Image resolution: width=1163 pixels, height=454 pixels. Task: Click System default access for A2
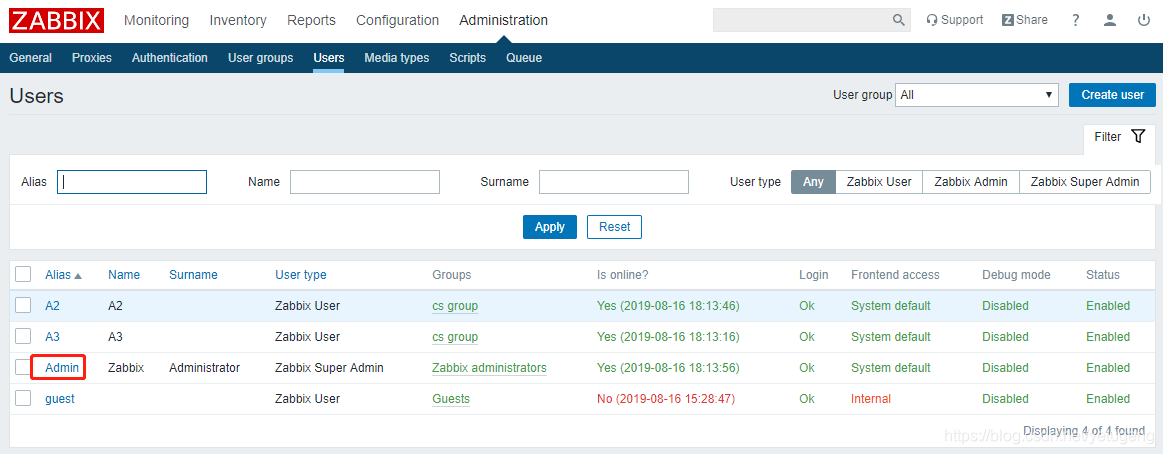pyautogui.click(x=891, y=306)
